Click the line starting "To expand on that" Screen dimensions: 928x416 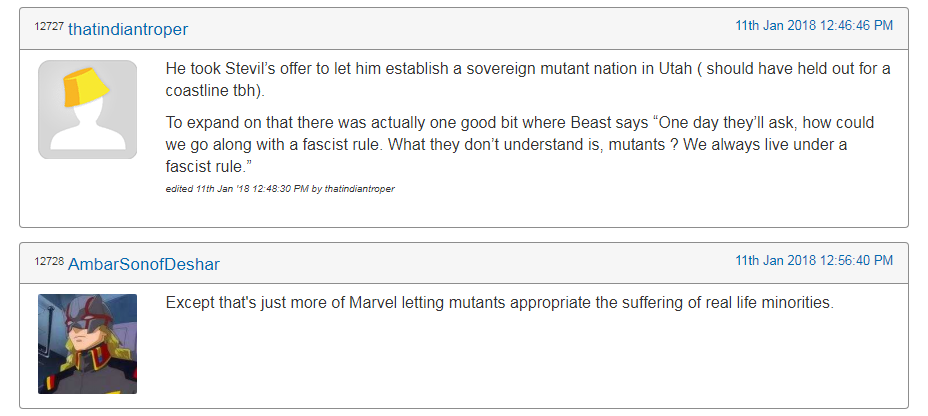pyautogui.click(x=520, y=123)
